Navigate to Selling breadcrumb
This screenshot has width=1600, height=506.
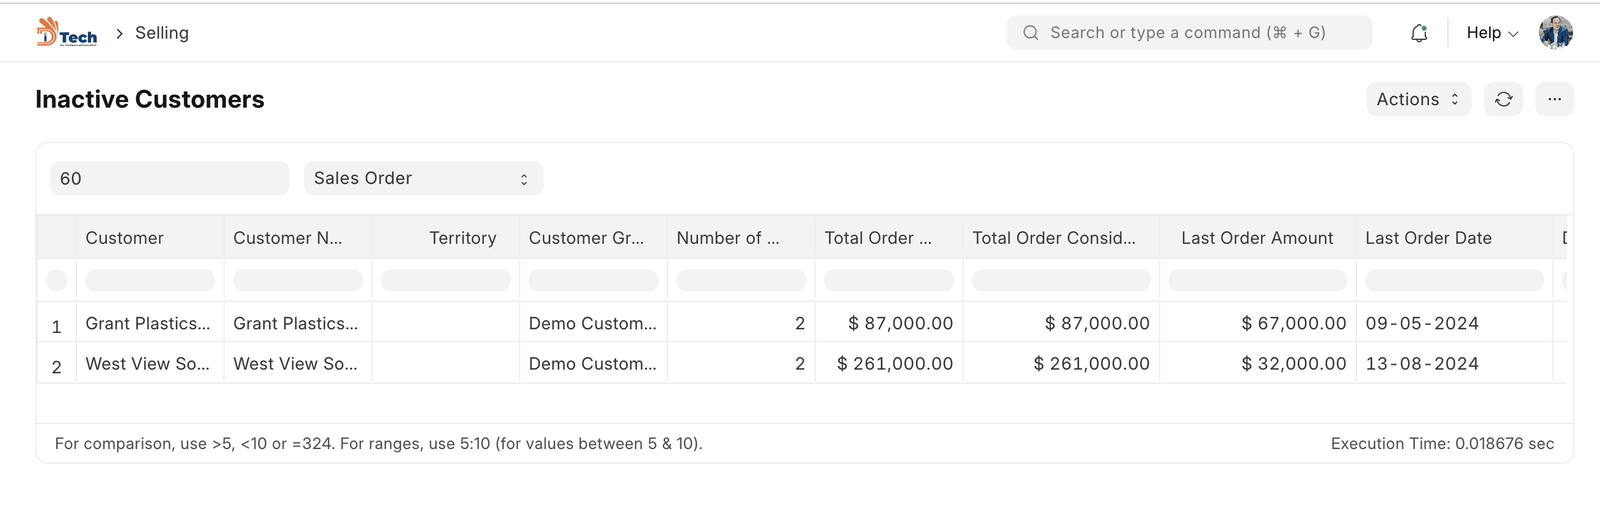(x=162, y=33)
